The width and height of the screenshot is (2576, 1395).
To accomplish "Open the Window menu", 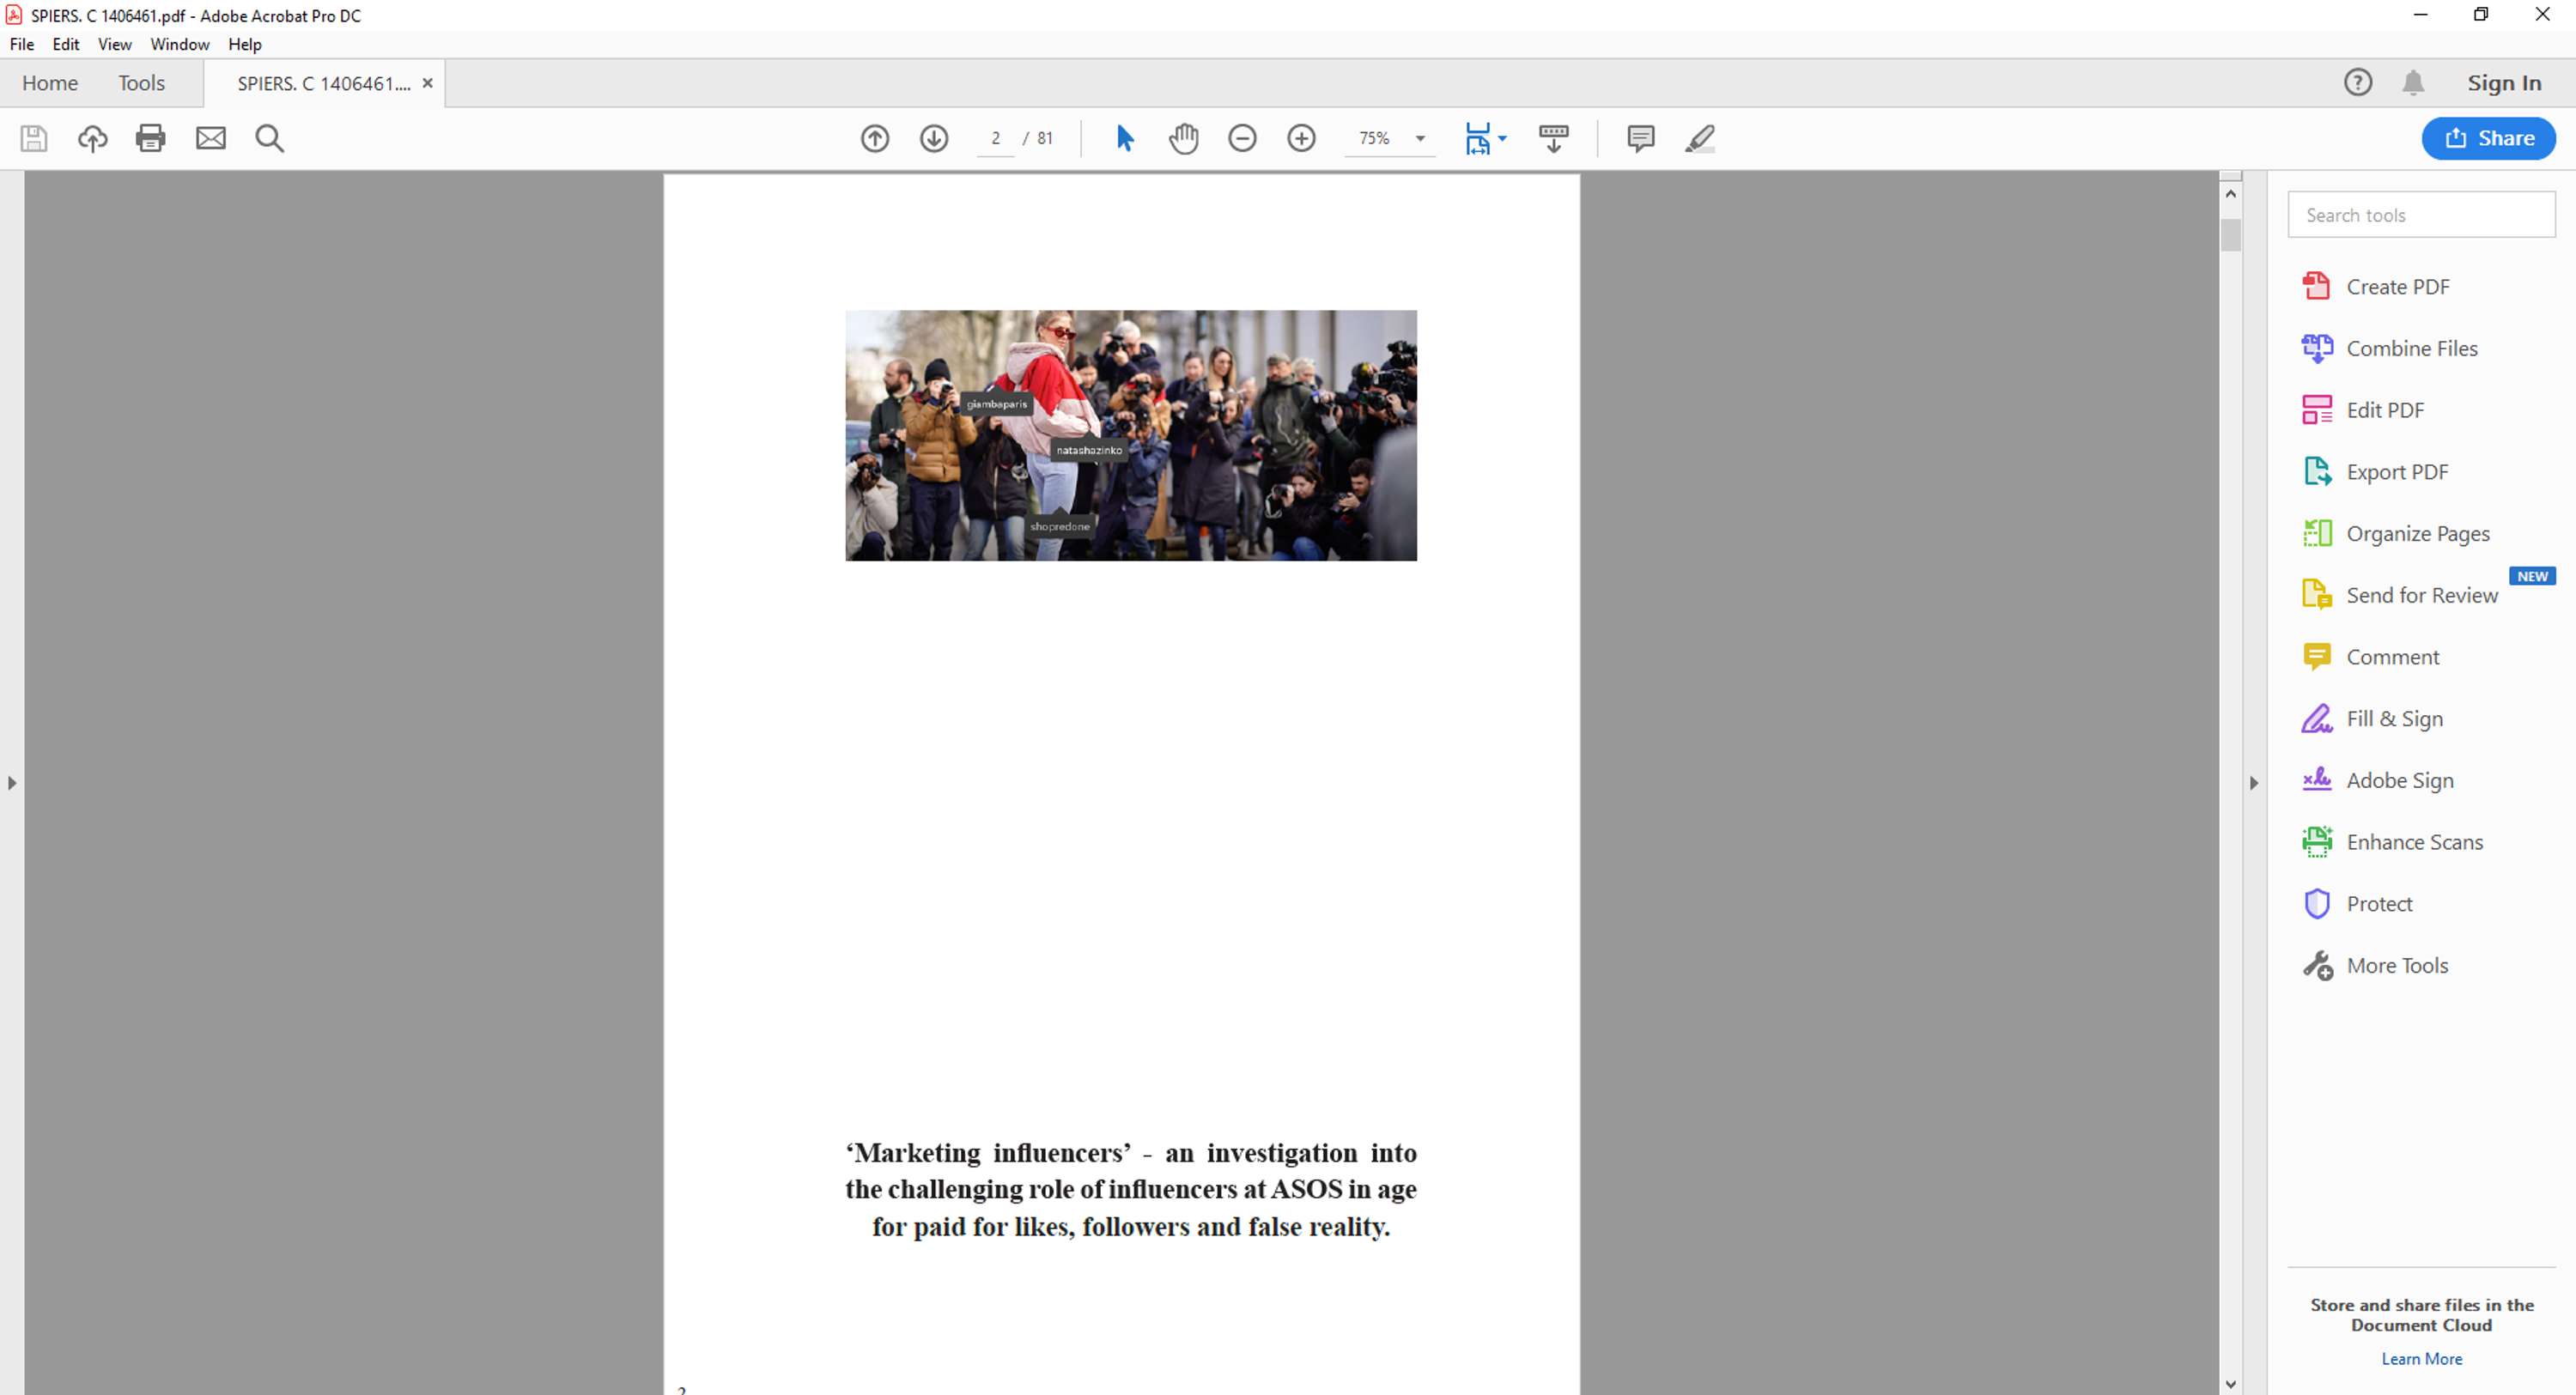I will (180, 44).
